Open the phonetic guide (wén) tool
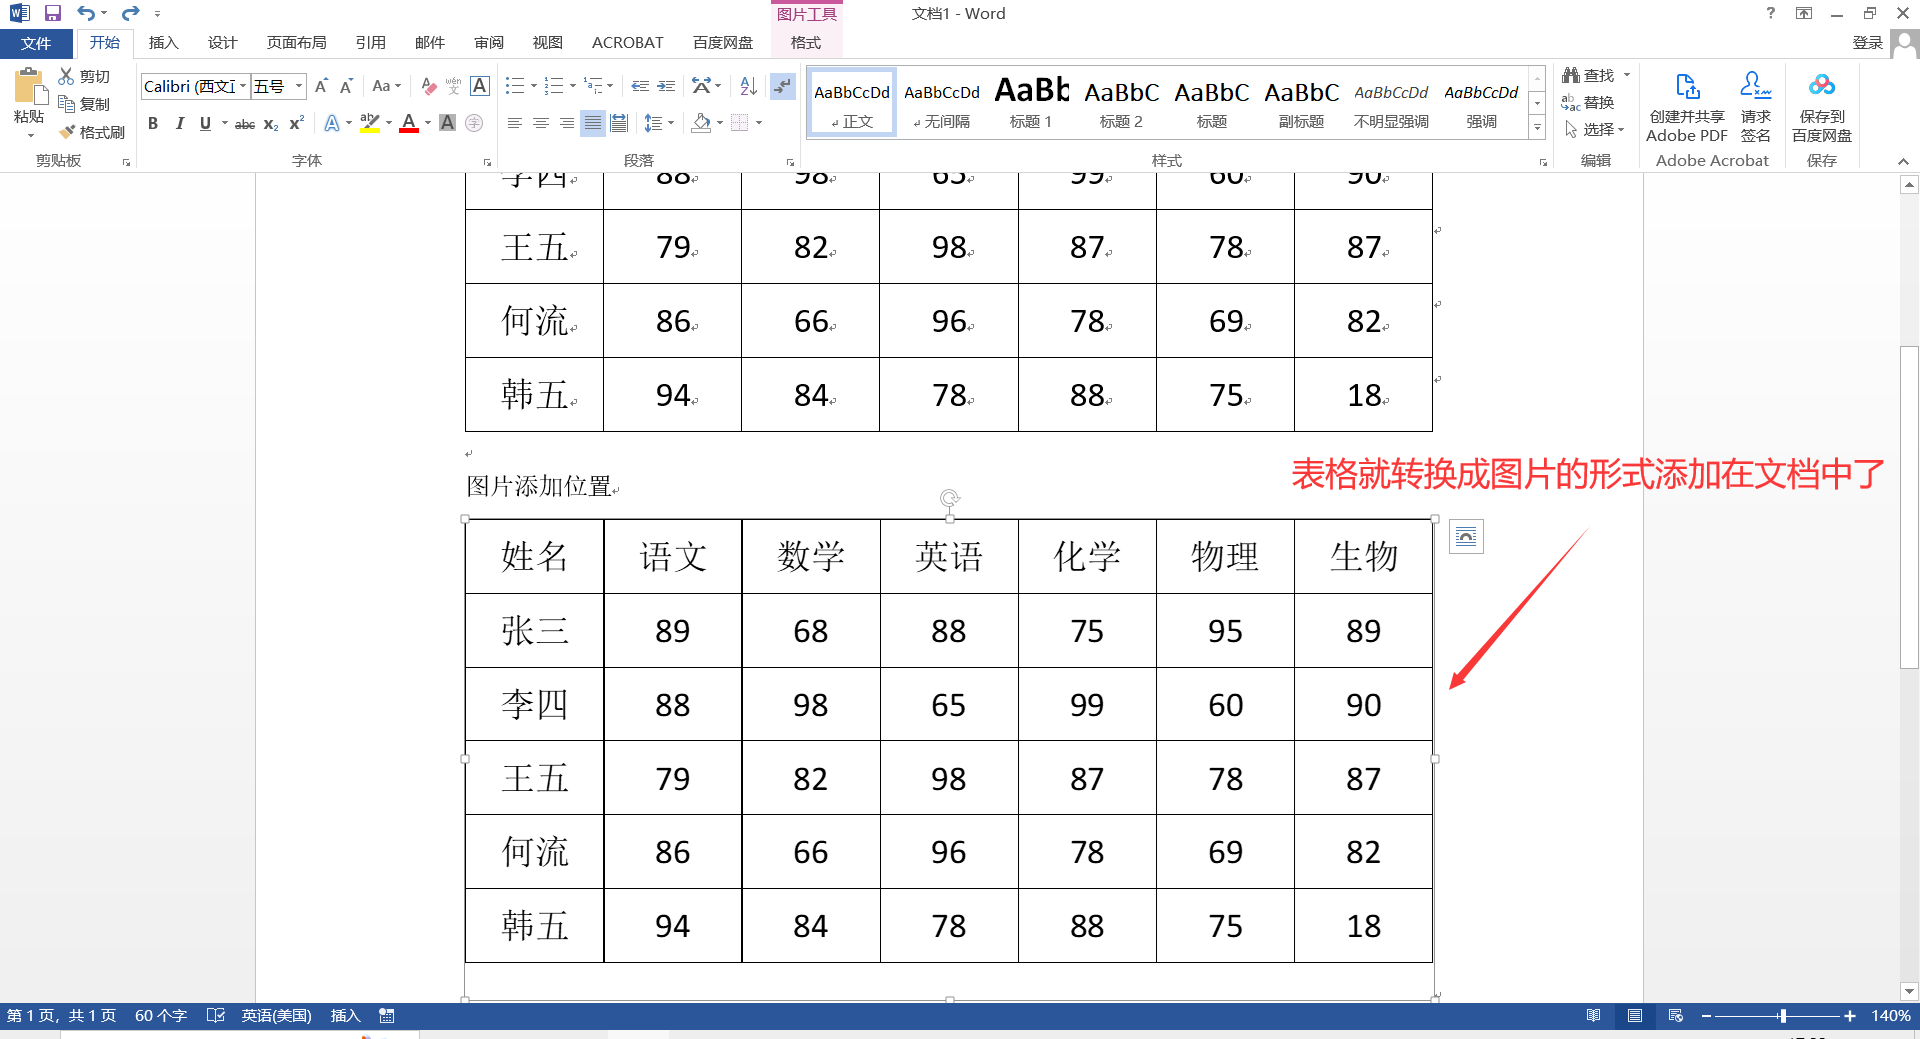Screen dimensions: 1920x1039 [453, 86]
